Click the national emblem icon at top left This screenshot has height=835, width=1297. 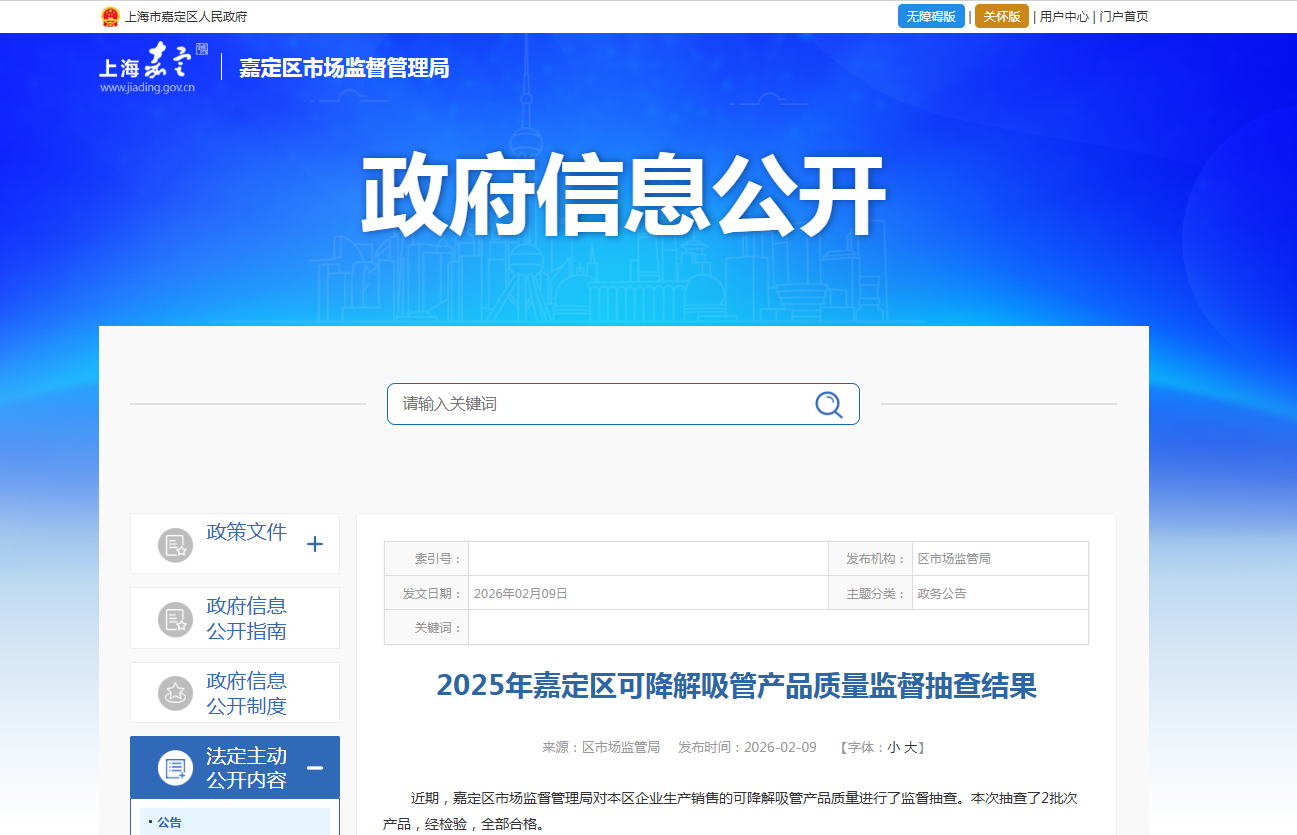pyautogui.click(x=110, y=16)
